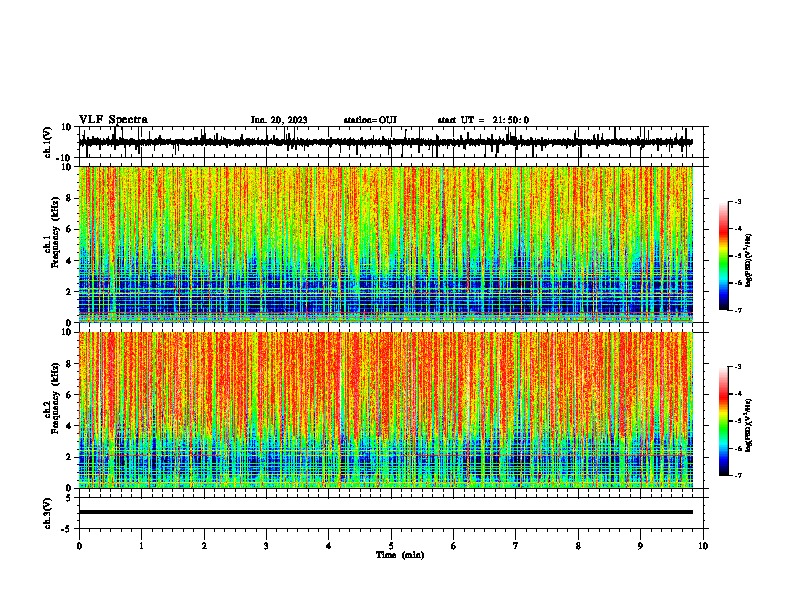Click the "VLF Spectra" title text
Image resolution: width=792 pixels, height=612 pixels.
click(x=113, y=119)
